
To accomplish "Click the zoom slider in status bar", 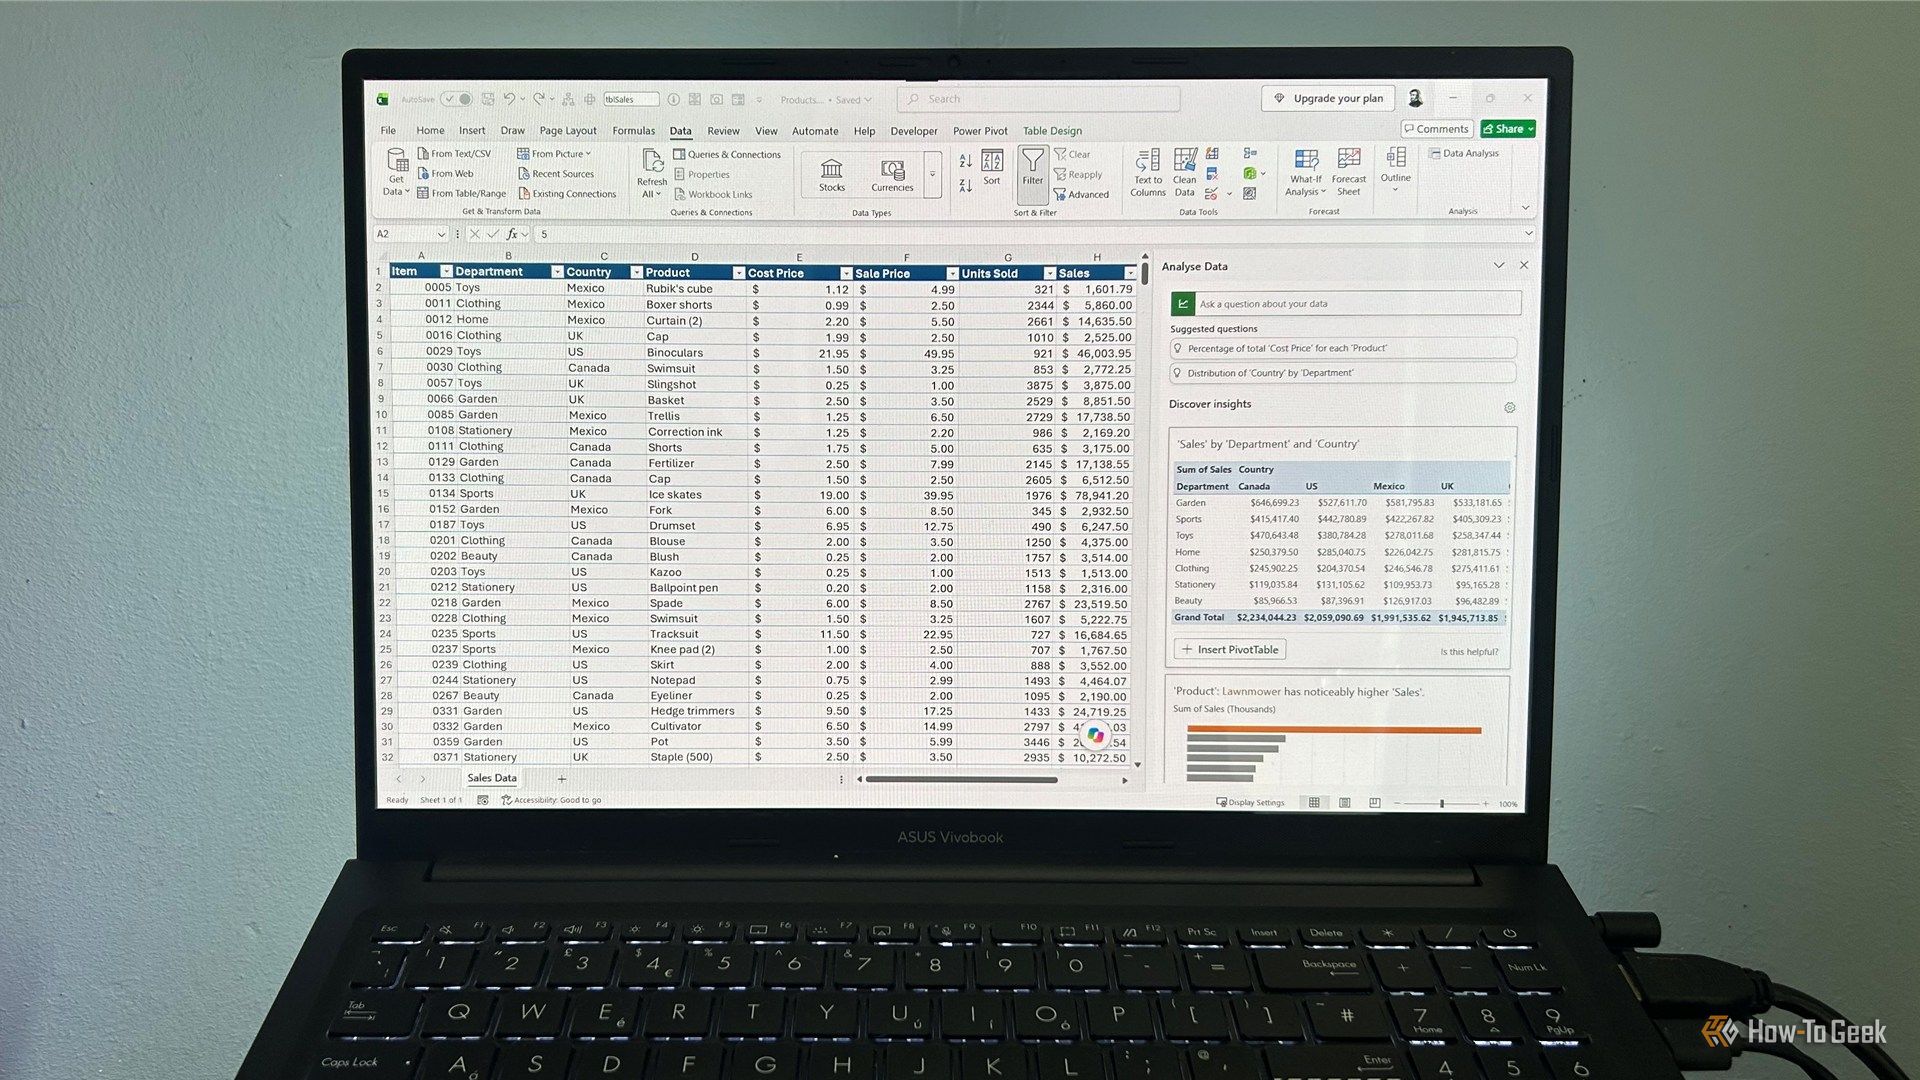I will (x=1441, y=804).
